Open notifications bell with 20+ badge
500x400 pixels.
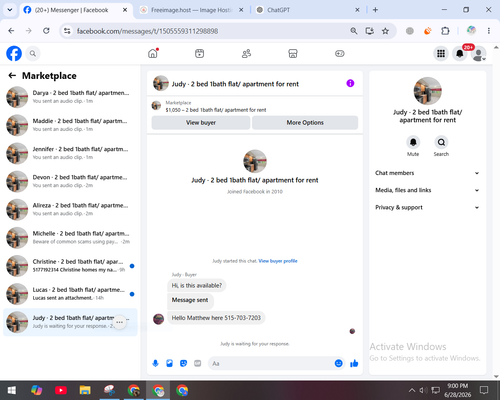460,53
